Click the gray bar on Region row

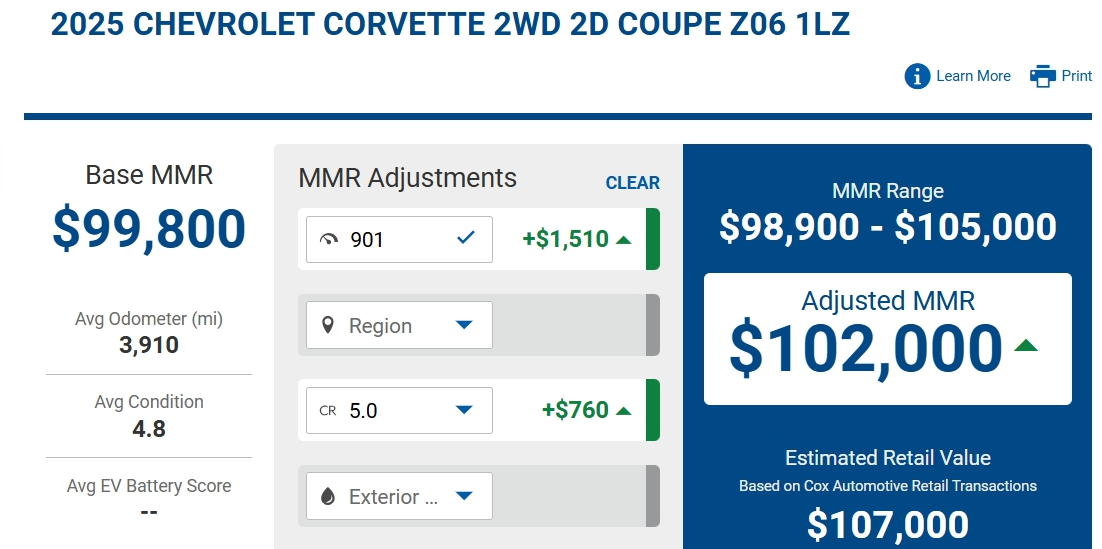(x=653, y=325)
